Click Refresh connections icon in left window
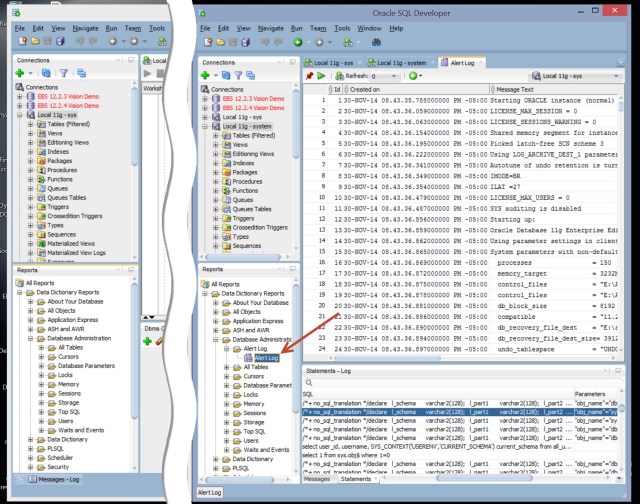Image resolution: width=640 pixels, height=504 pixels. click(46, 73)
